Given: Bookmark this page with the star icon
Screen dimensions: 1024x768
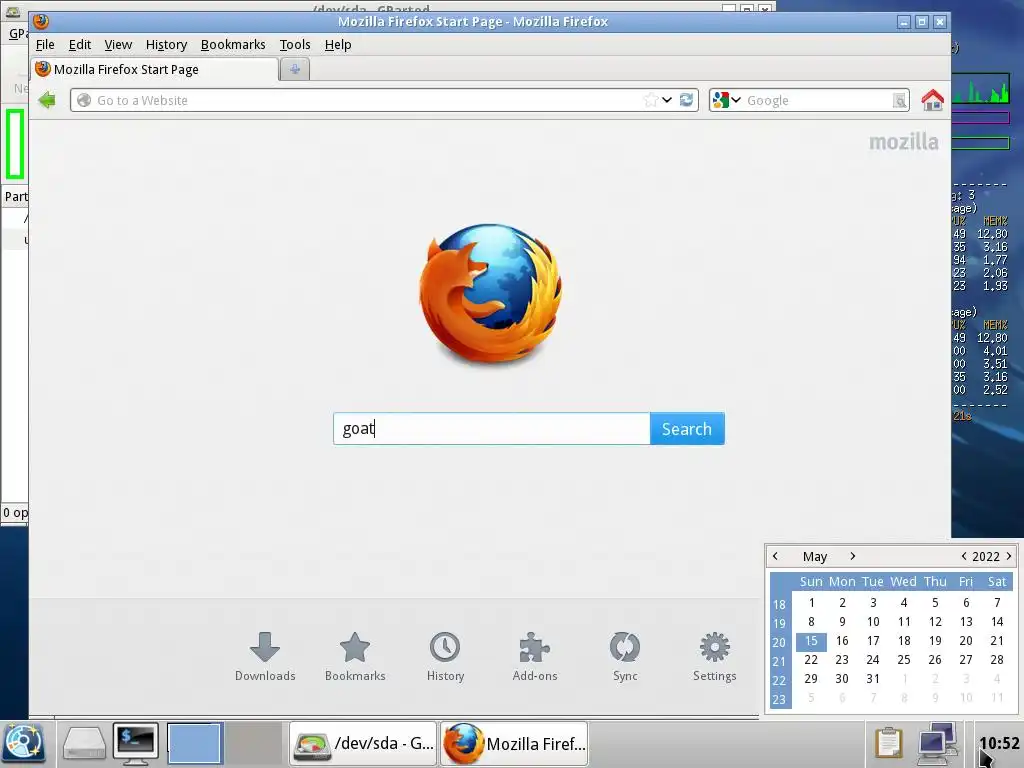Looking at the screenshot, I should (x=650, y=100).
